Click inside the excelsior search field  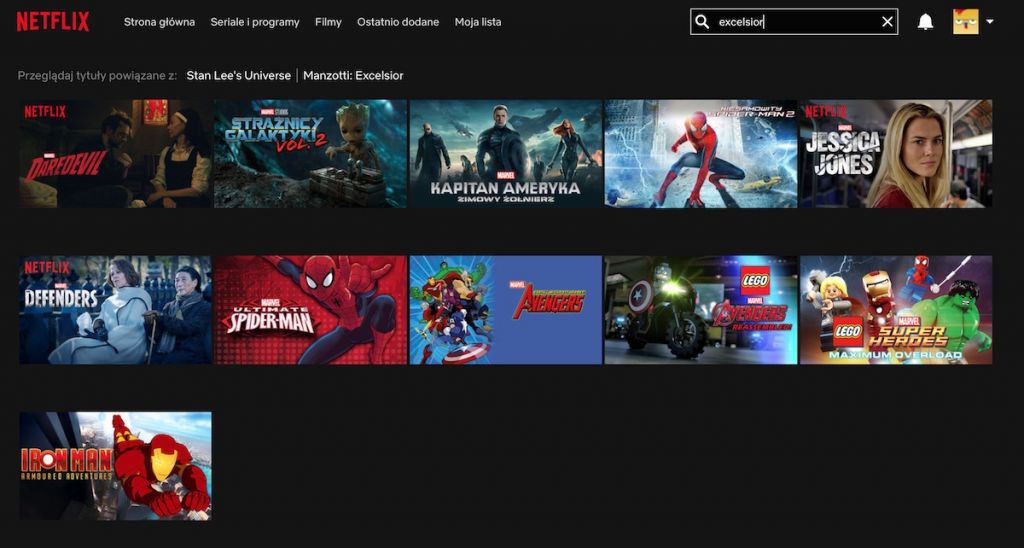795,22
